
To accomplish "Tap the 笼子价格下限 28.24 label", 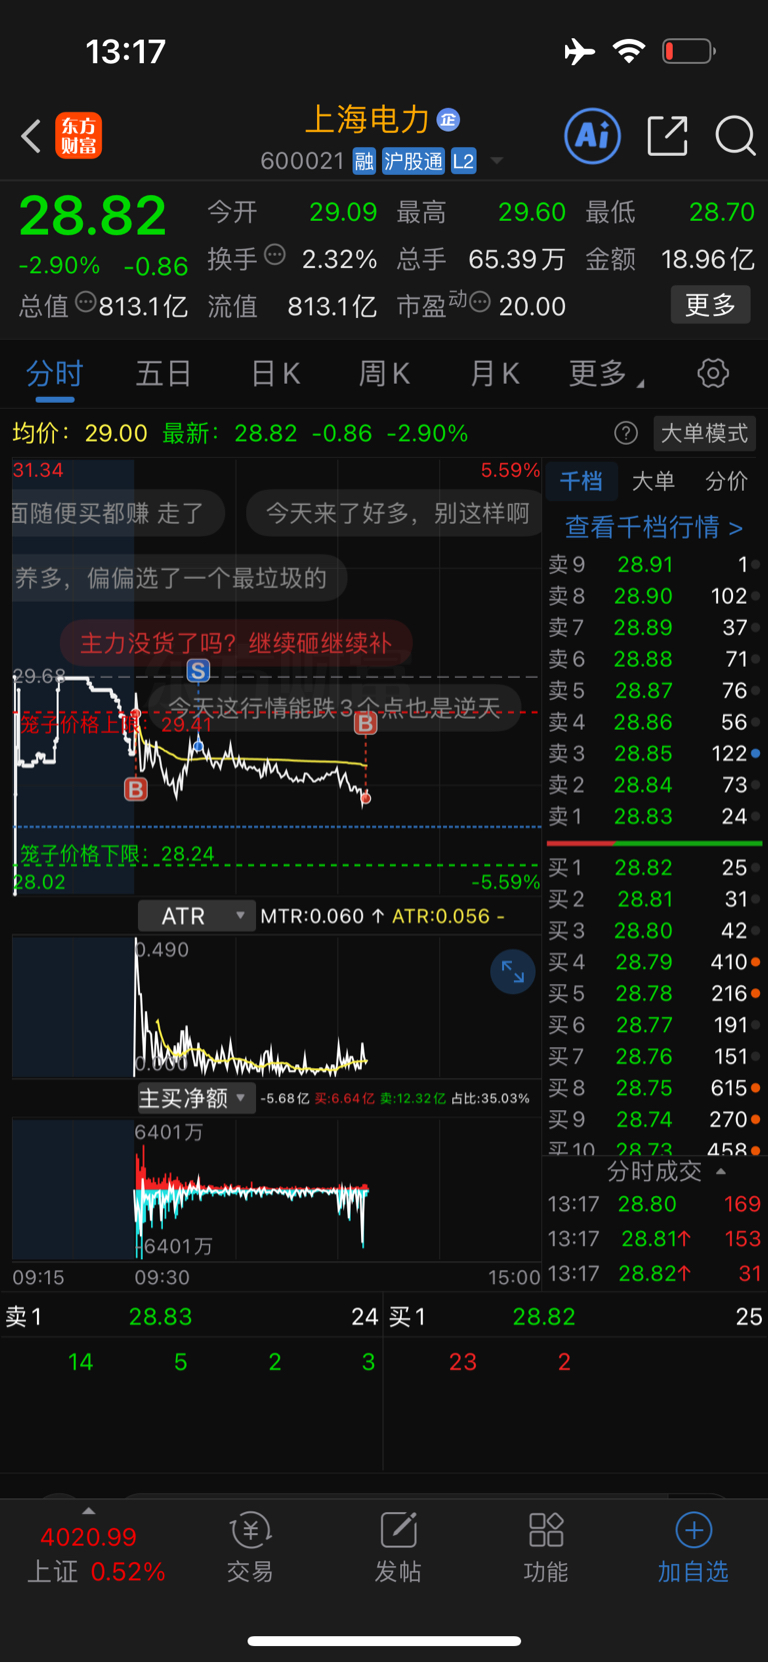I will coord(117,854).
